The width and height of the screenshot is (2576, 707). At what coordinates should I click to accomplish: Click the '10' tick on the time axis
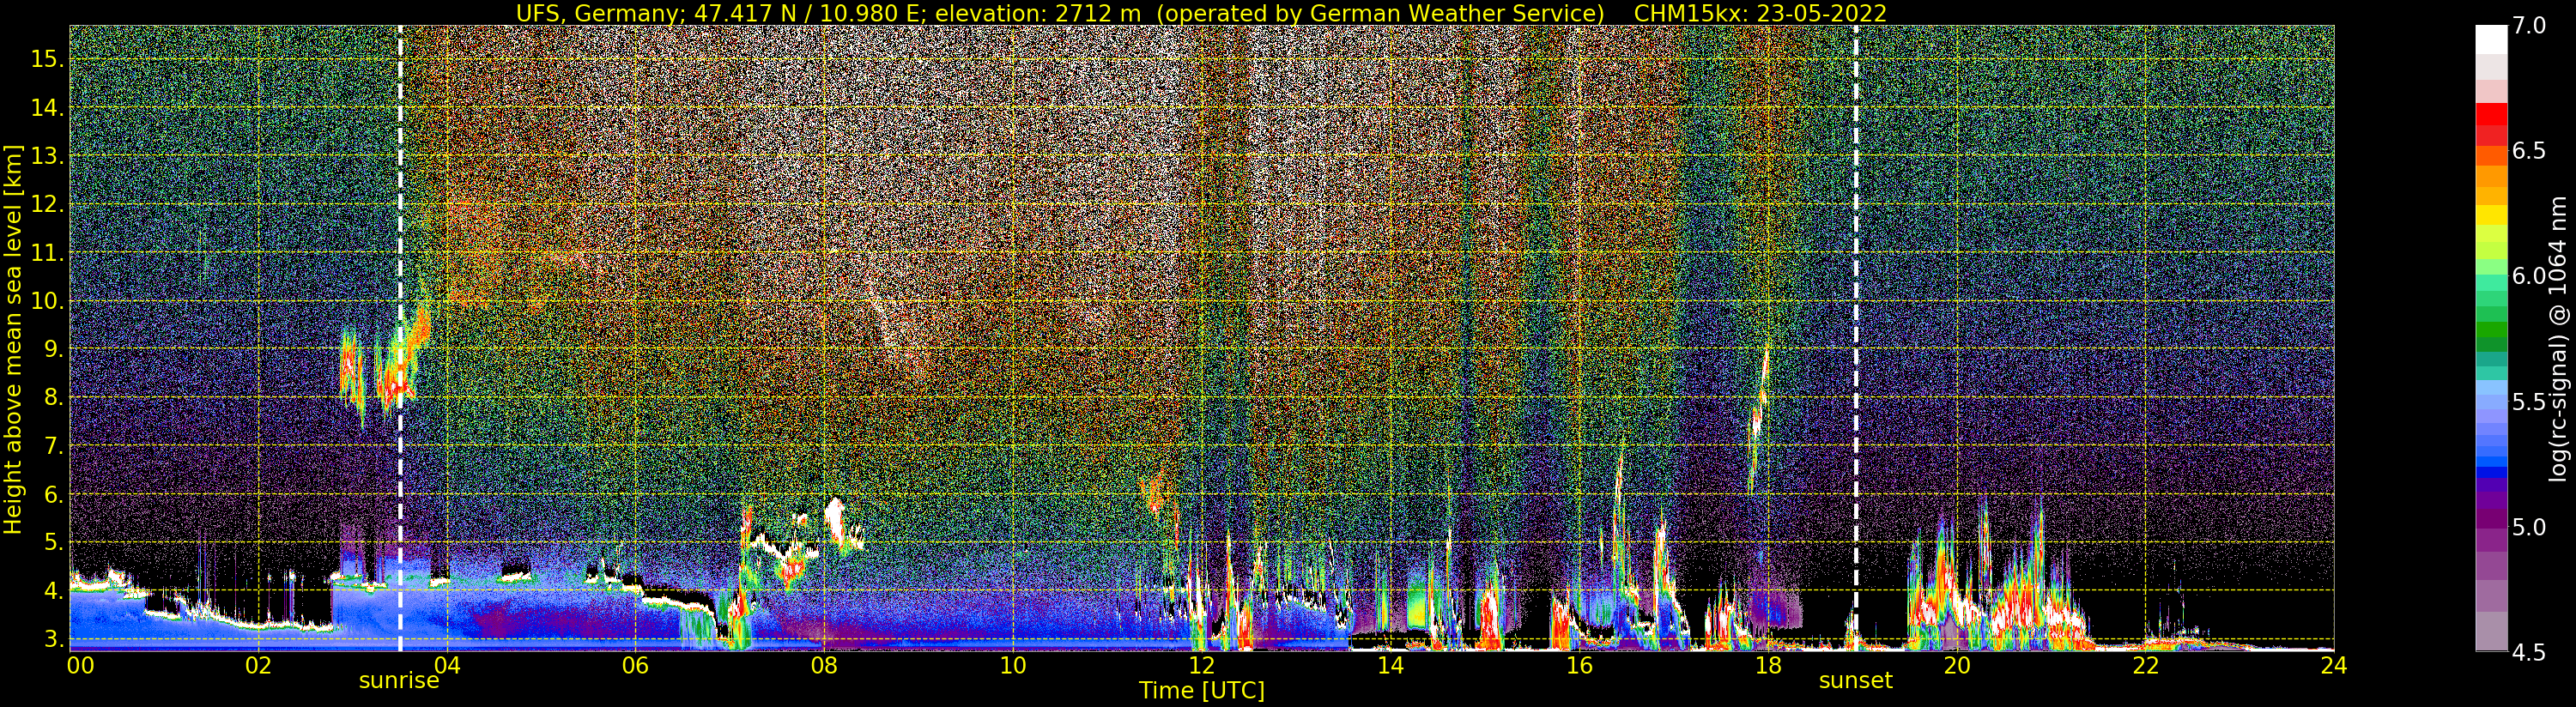1013,665
